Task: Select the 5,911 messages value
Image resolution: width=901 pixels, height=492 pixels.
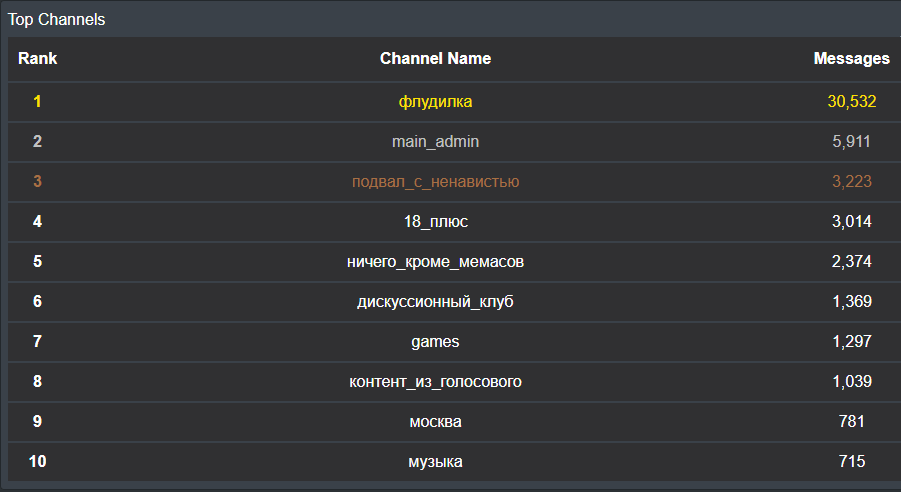Action: pyautogui.click(x=851, y=142)
